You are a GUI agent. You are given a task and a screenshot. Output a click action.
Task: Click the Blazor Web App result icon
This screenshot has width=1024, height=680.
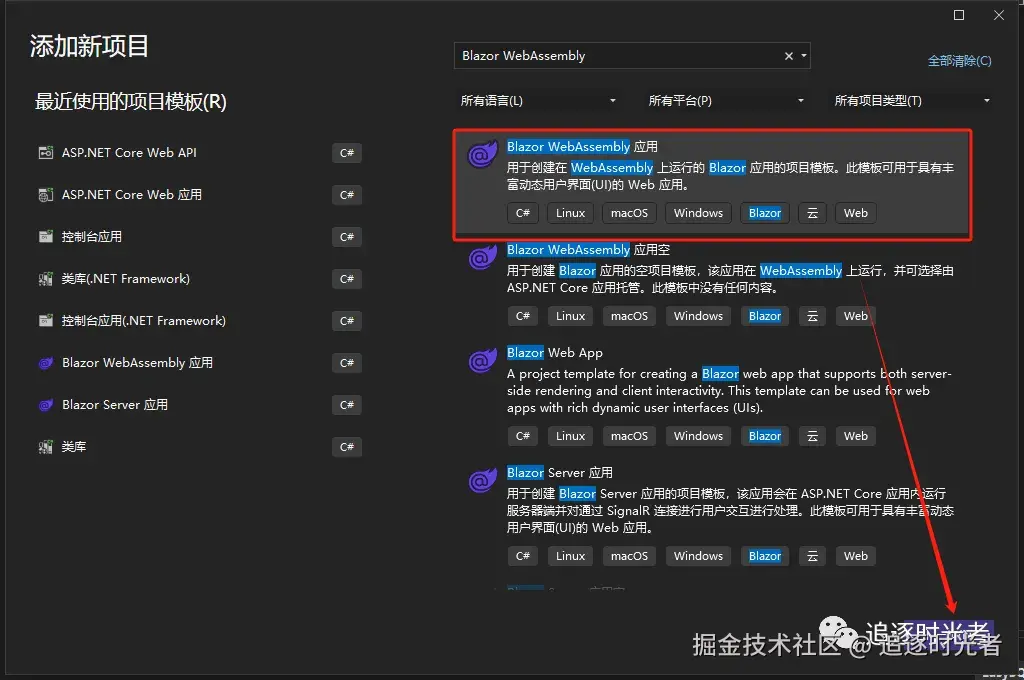[x=483, y=361]
